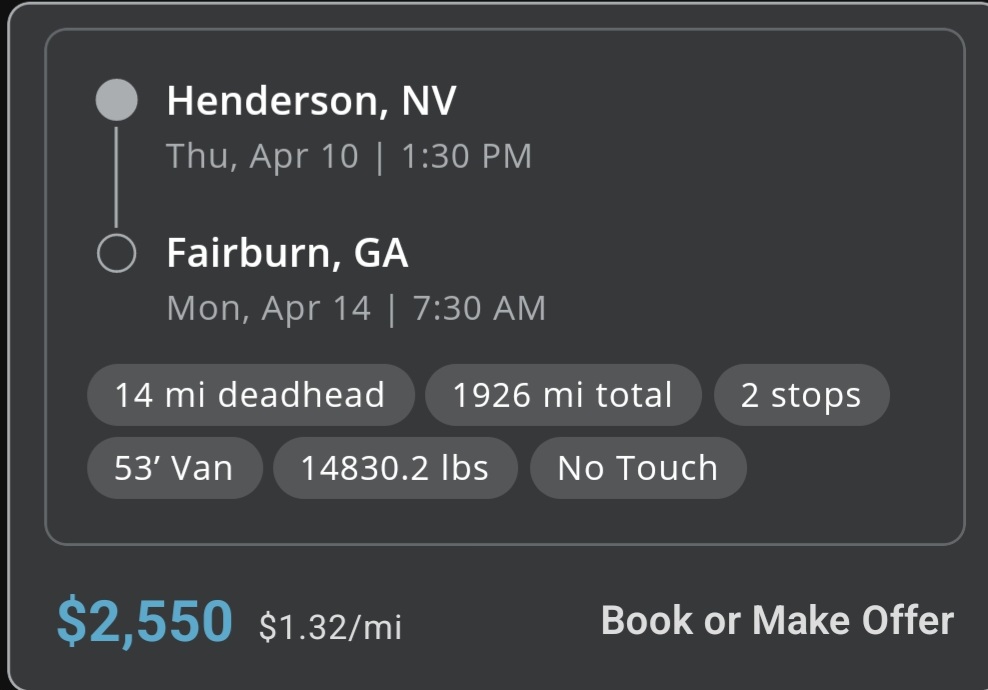Click the $1.32/mi rate text

(x=330, y=627)
